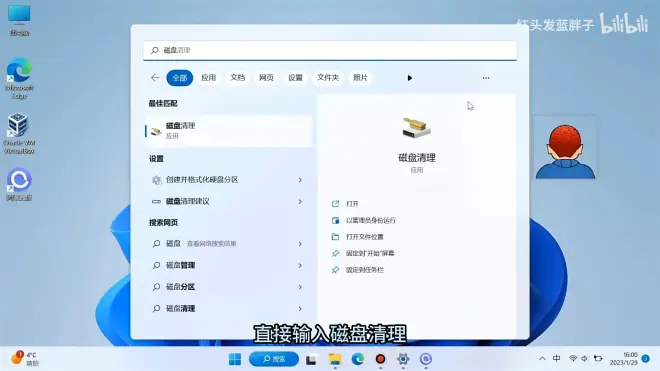This screenshot has height=371, width=660.
Task: Select the 全部 filter tab
Action: click(180, 77)
